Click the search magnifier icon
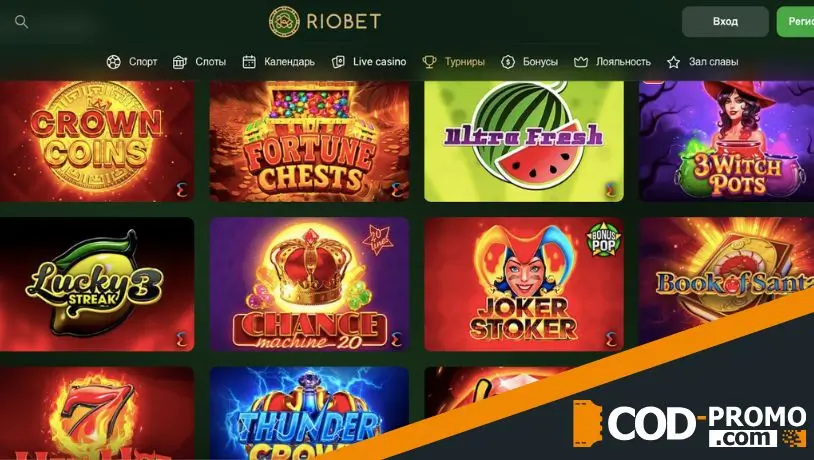This screenshot has width=814, height=460. [x=21, y=22]
